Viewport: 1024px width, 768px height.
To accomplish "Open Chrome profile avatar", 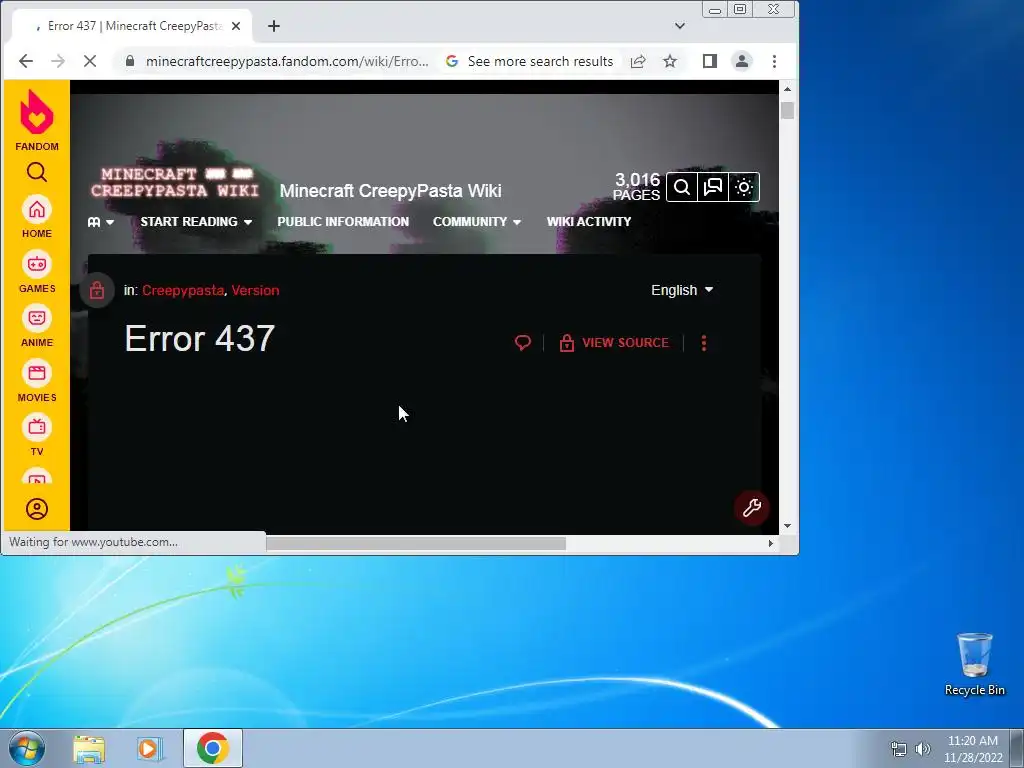I will tap(742, 61).
